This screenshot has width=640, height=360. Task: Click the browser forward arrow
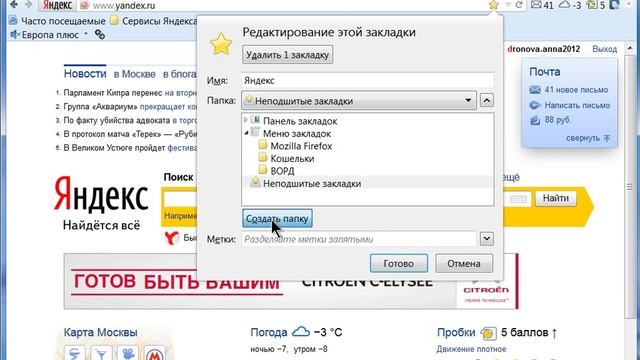(29, 4)
